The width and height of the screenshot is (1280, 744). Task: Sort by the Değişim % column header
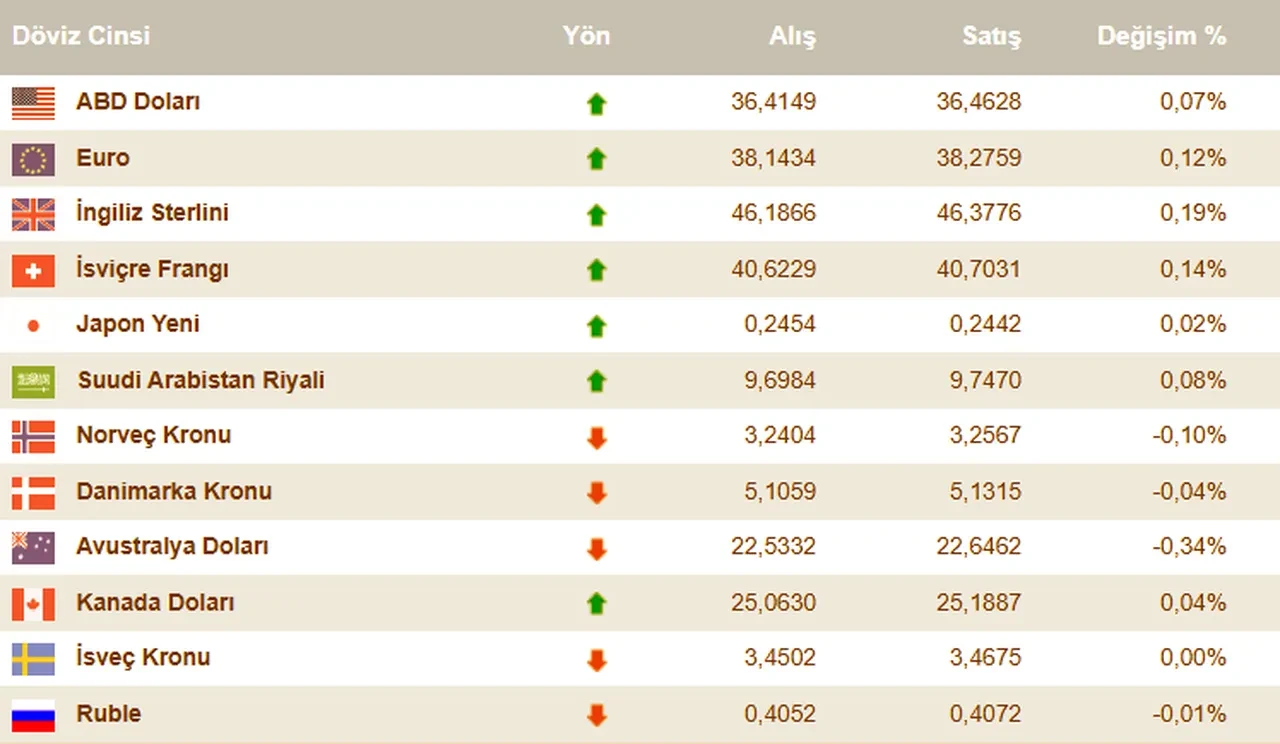click(1162, 36)
